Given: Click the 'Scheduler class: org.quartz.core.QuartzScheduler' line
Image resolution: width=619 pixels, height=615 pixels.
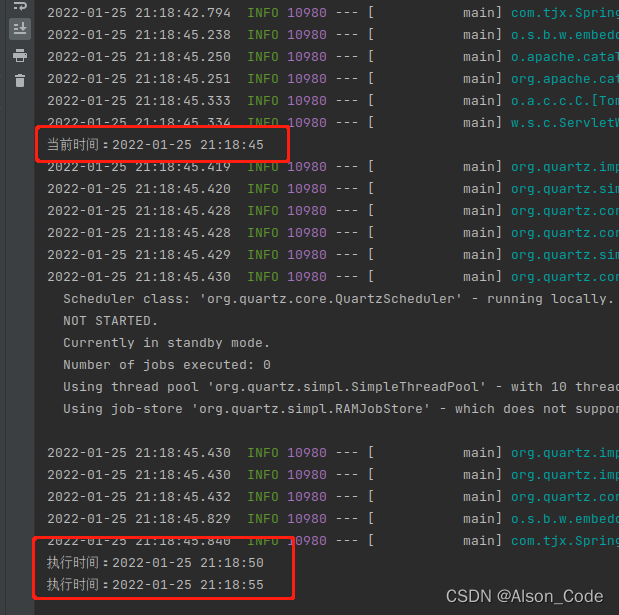Looking at the screenshot, I should click(x=338, y=299).
